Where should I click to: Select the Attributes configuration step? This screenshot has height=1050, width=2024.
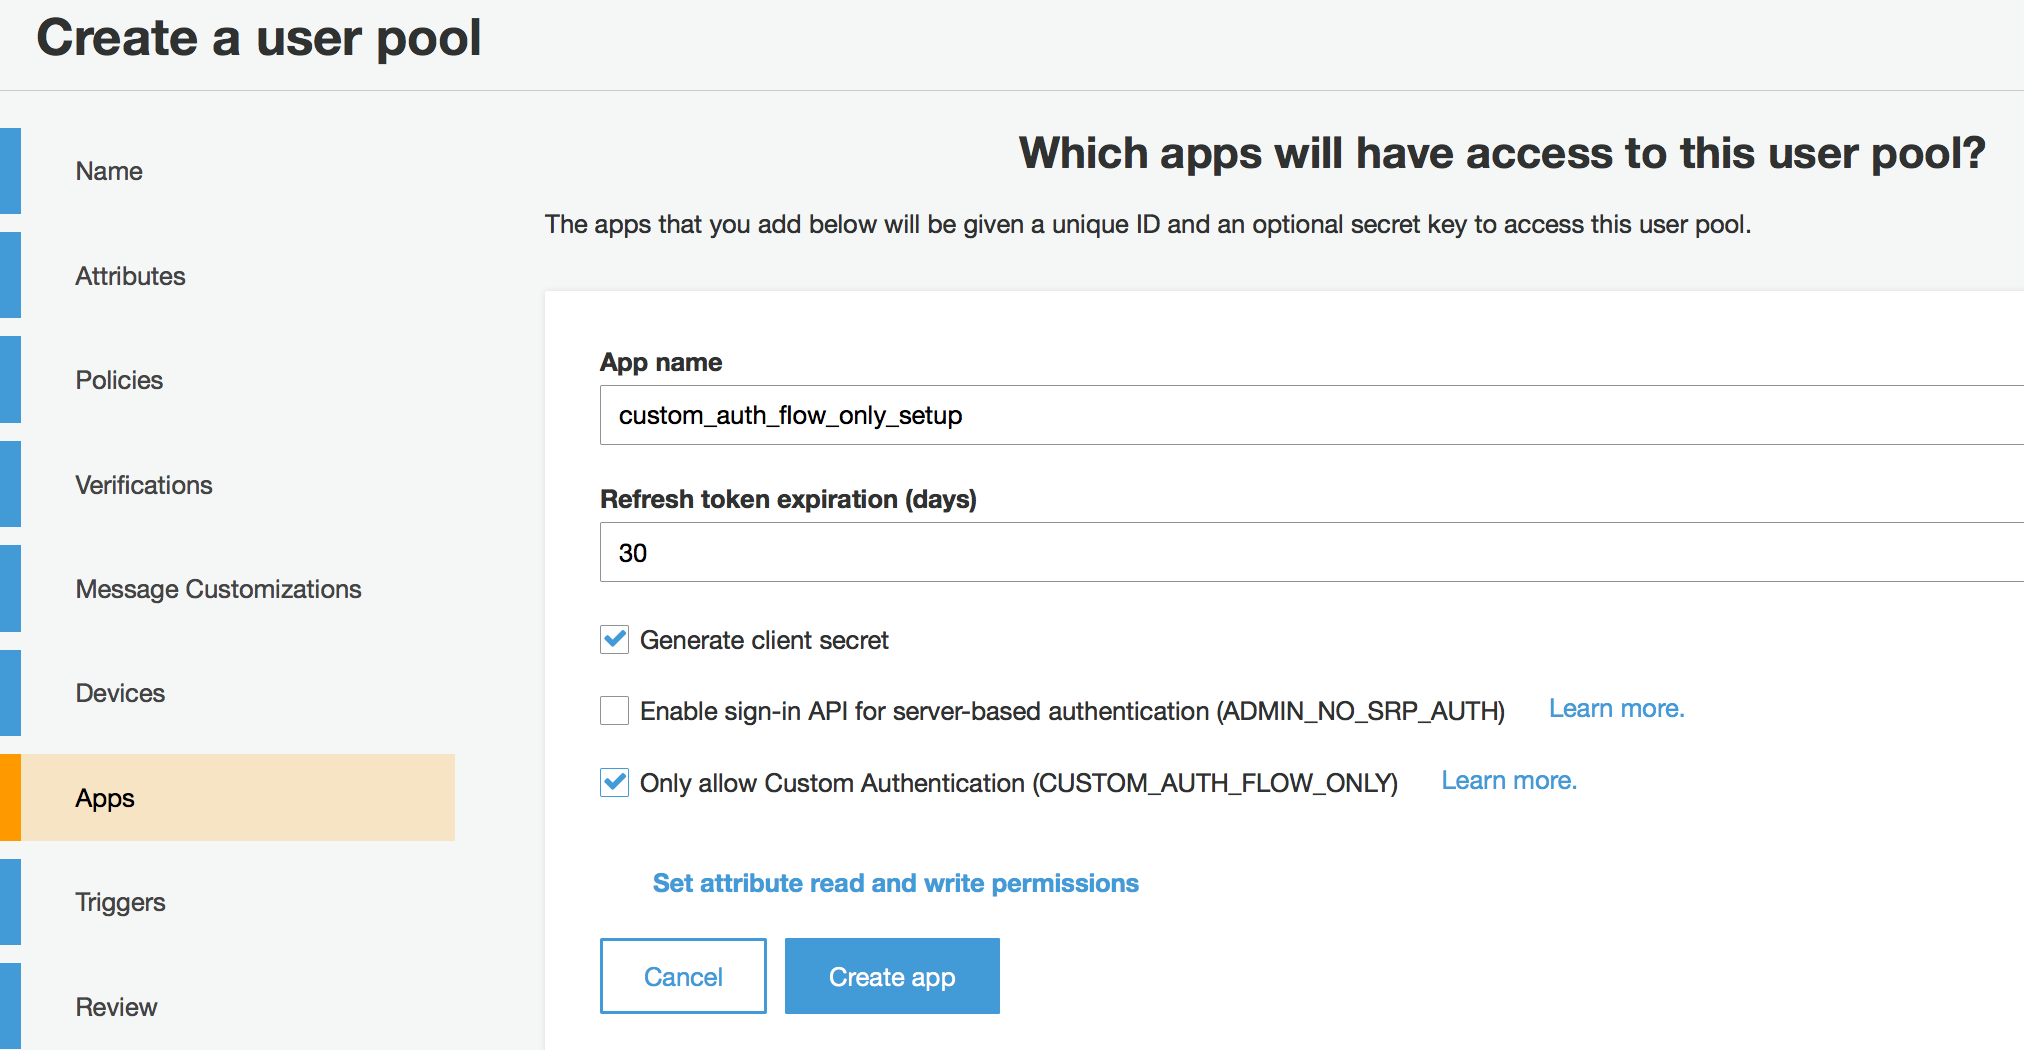tap(130, 276)
